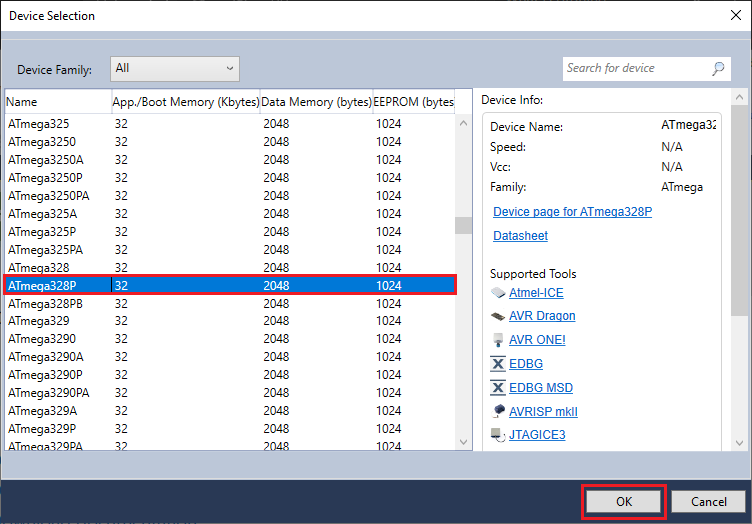This screenshot has width=752, height=524.
Task: Open the AVRISP mkII link
Action: pyautogui.click(x=543, y=411)
